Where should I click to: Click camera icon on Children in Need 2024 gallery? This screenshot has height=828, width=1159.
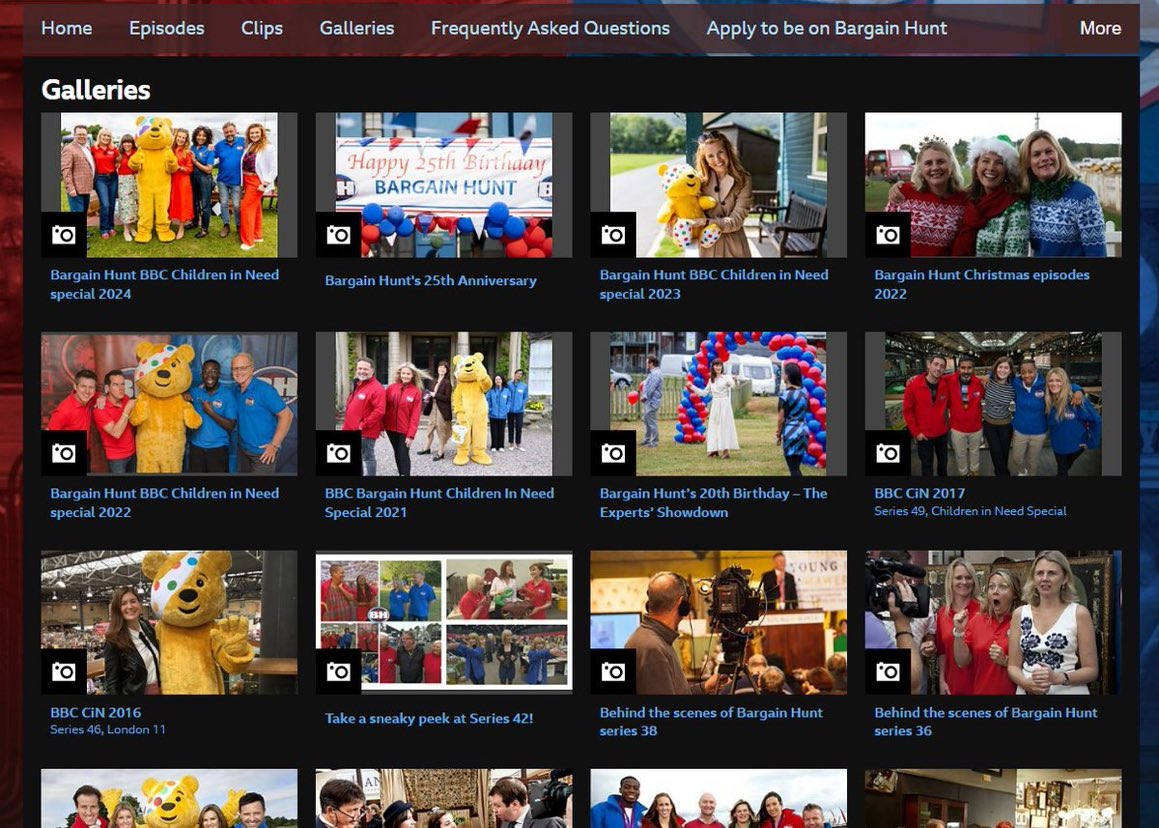point(64,235)
